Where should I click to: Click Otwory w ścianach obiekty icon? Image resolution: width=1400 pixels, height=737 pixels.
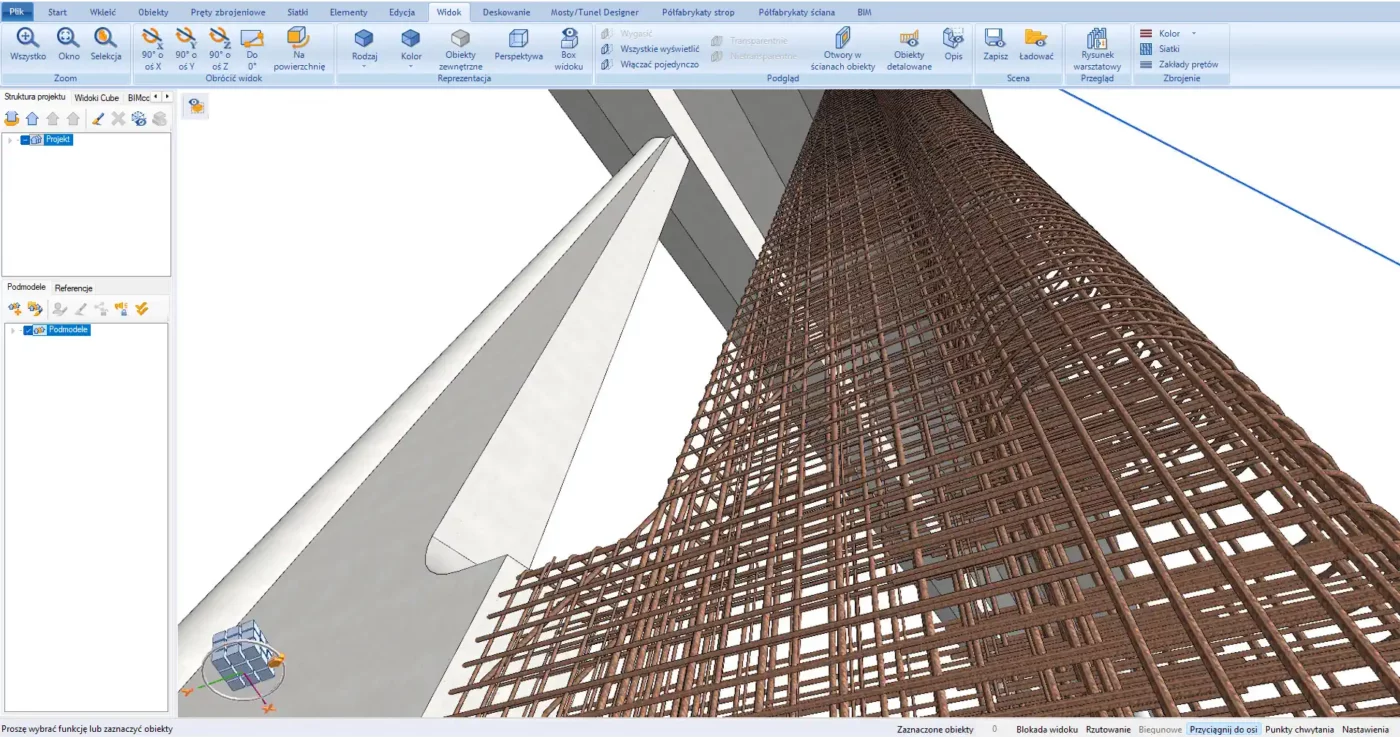tap(842, 47)
